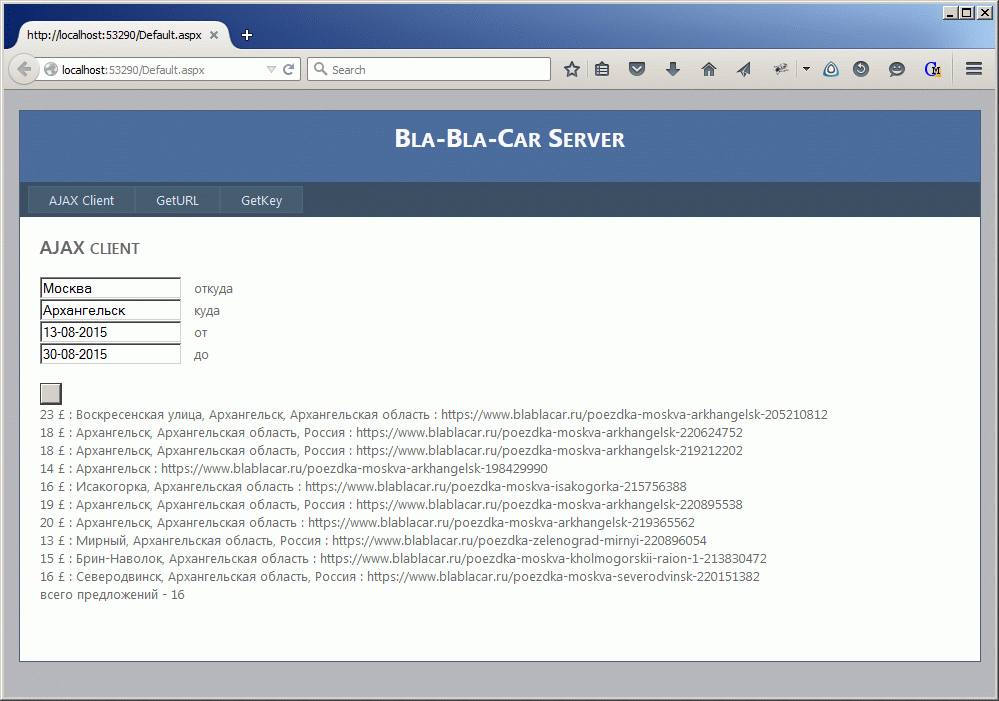Screen dimensions: 999x701
Task: Minimize the browser window
Action: pyautogui.click(x=950, y=12)
